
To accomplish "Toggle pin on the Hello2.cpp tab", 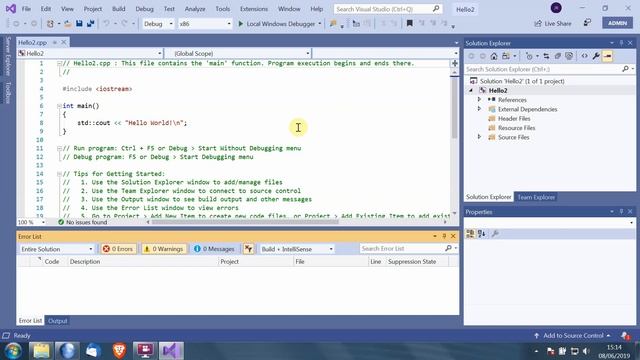I will coord(55,42).
